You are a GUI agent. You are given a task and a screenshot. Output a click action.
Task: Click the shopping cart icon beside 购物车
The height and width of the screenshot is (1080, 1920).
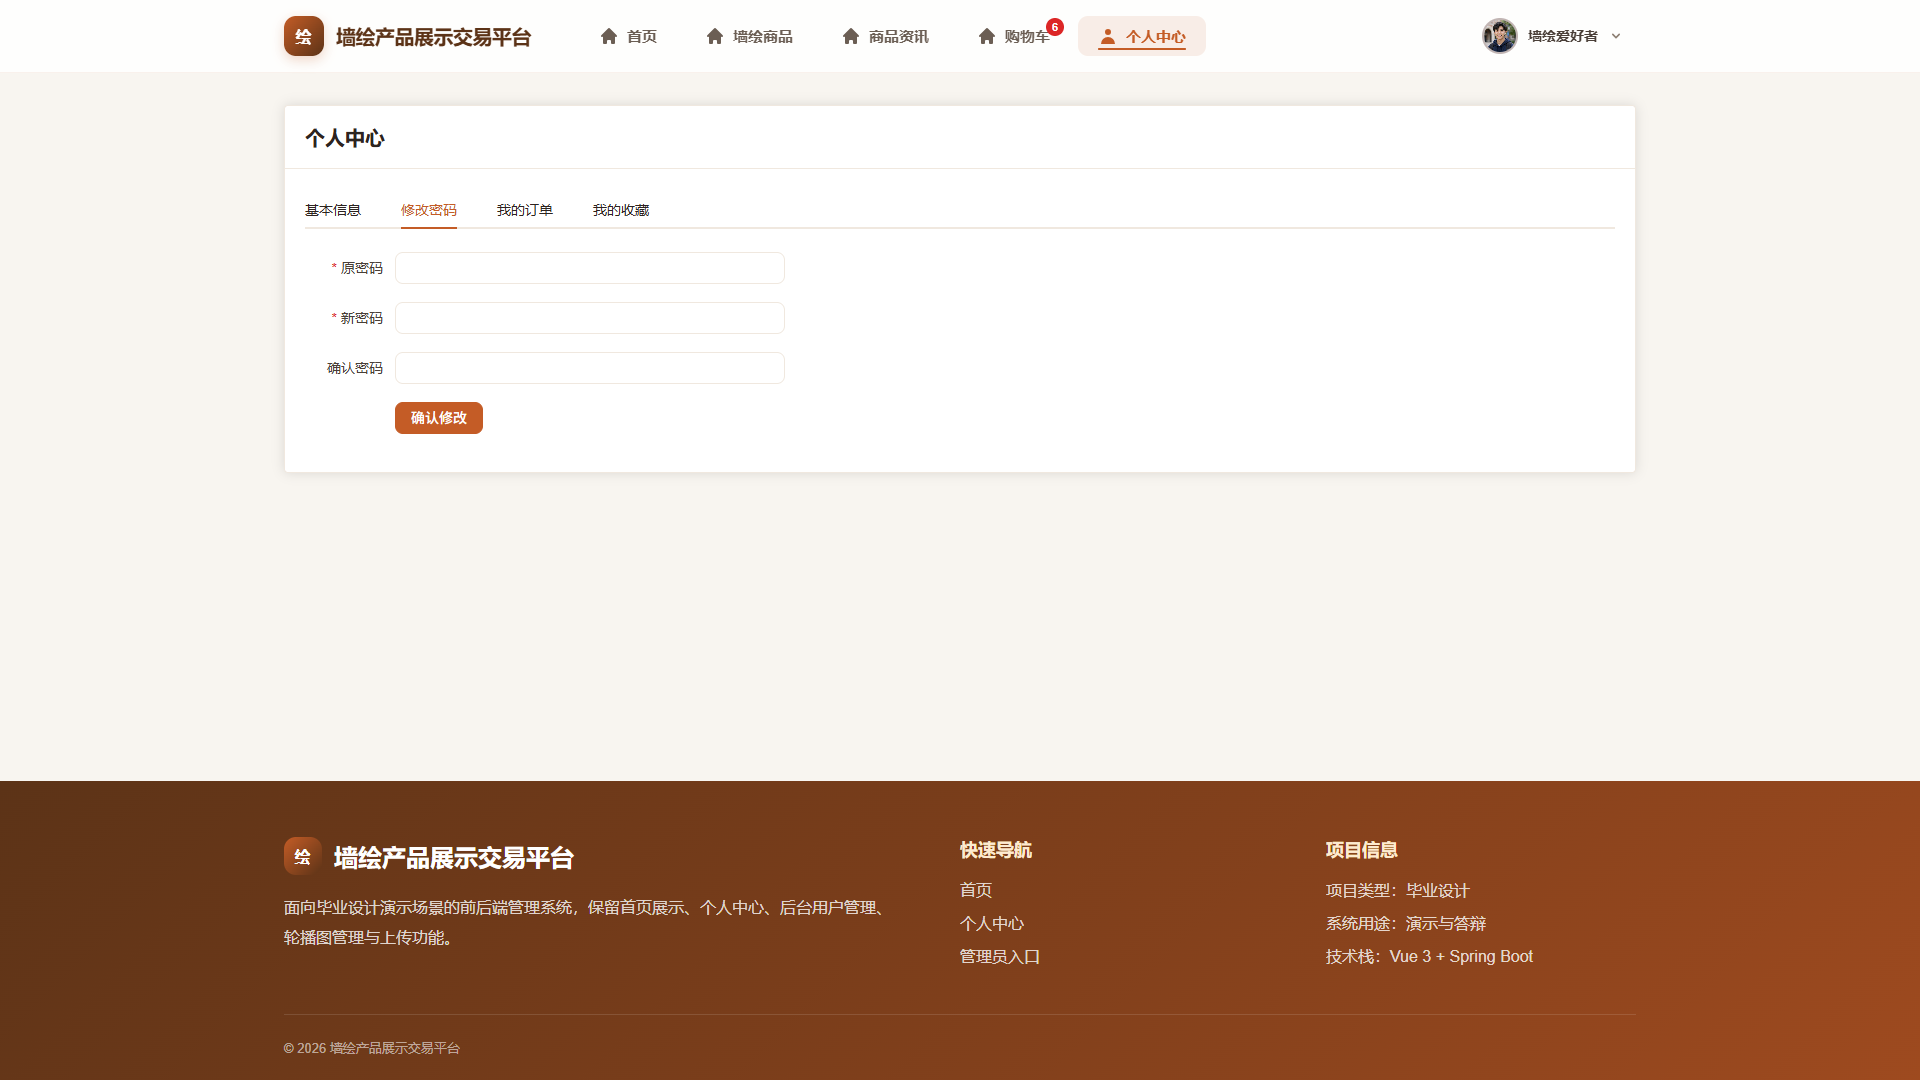pos(987,36)
